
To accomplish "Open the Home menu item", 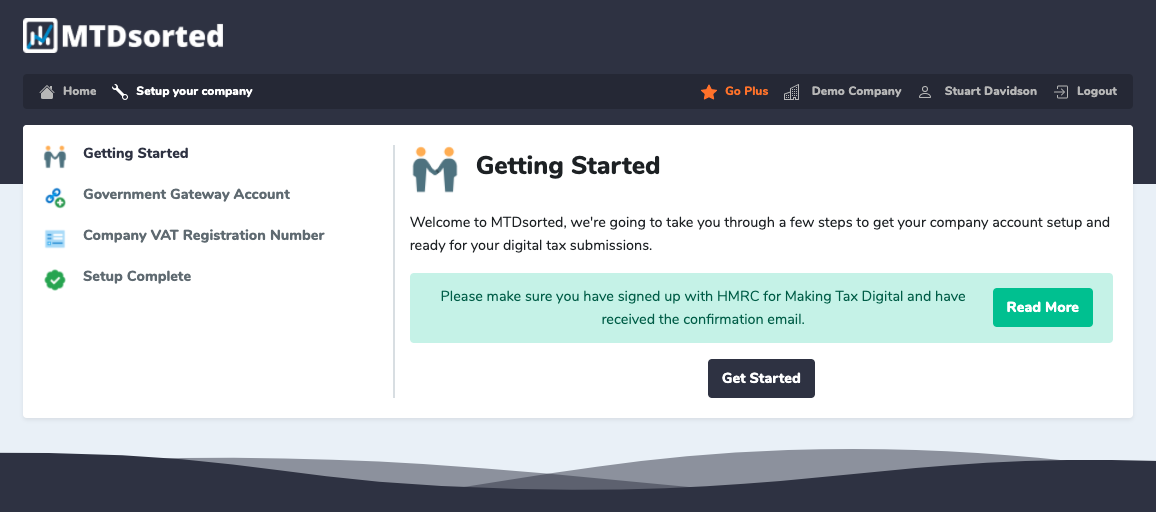I will click(x=80, y=91).
